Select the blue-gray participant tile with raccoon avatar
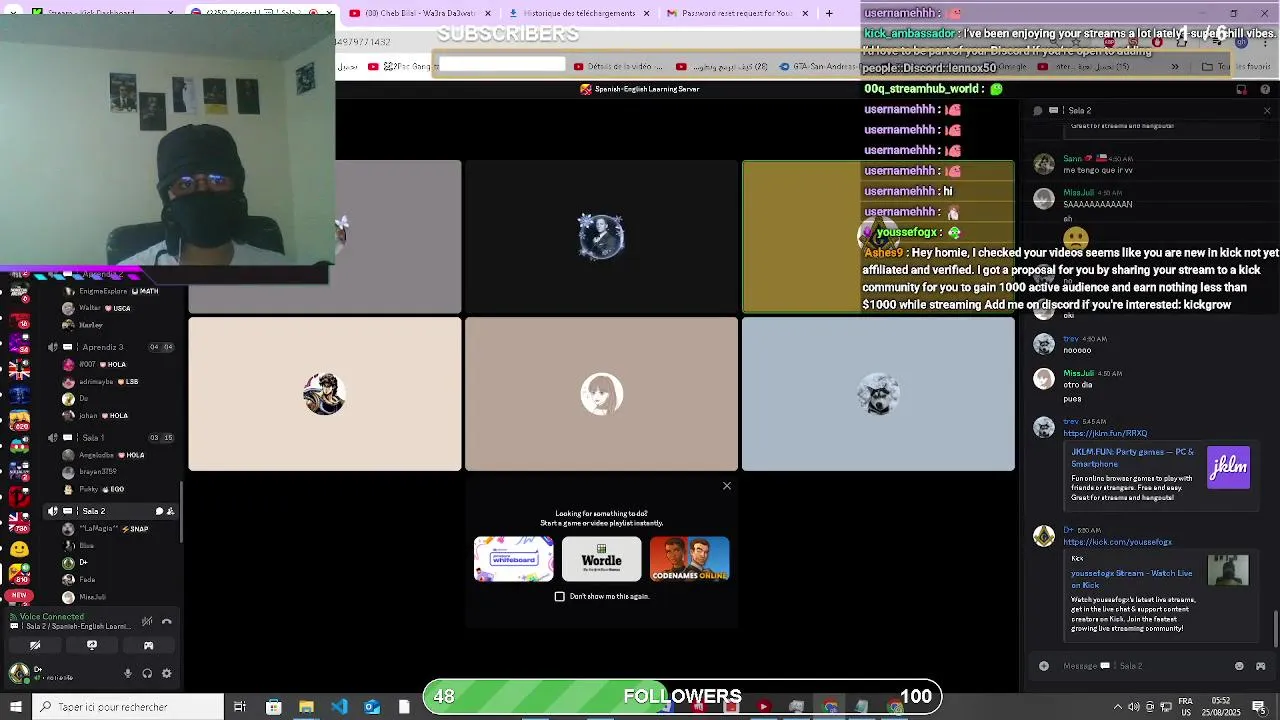 click(878, 394)
